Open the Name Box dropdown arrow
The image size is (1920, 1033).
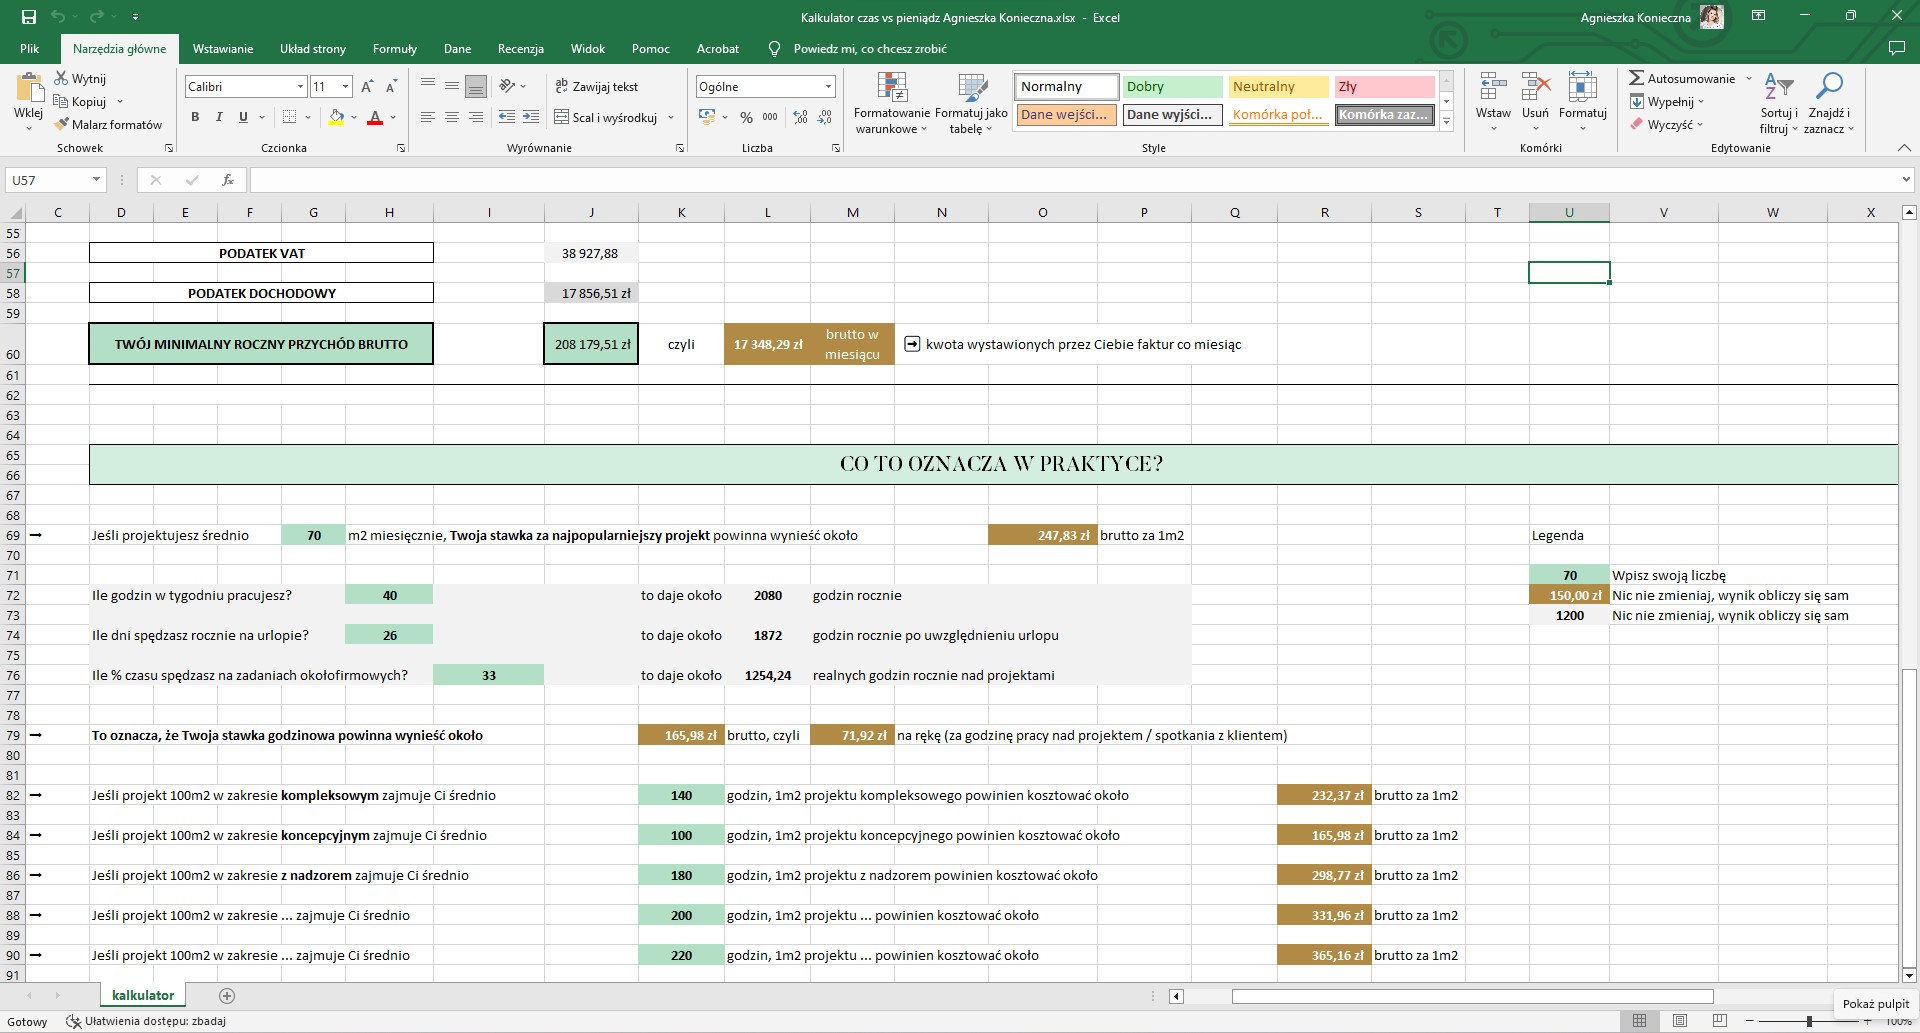coord(96,180)
